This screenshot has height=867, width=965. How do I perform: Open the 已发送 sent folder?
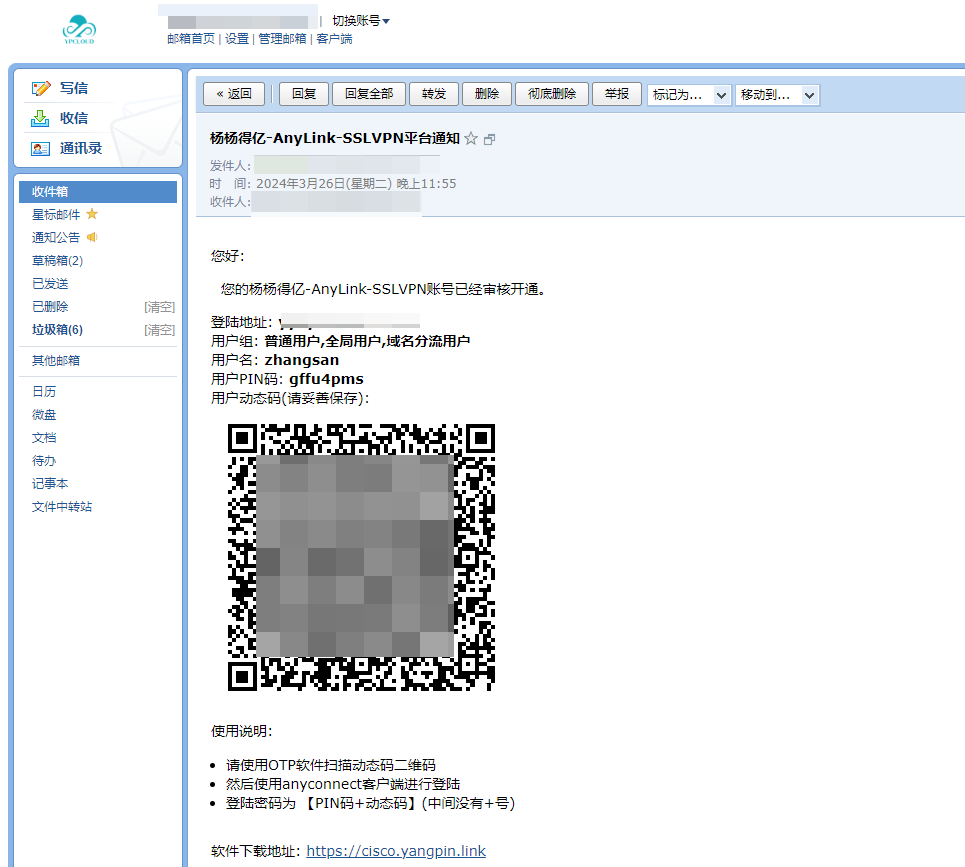(x=50, y=284)
